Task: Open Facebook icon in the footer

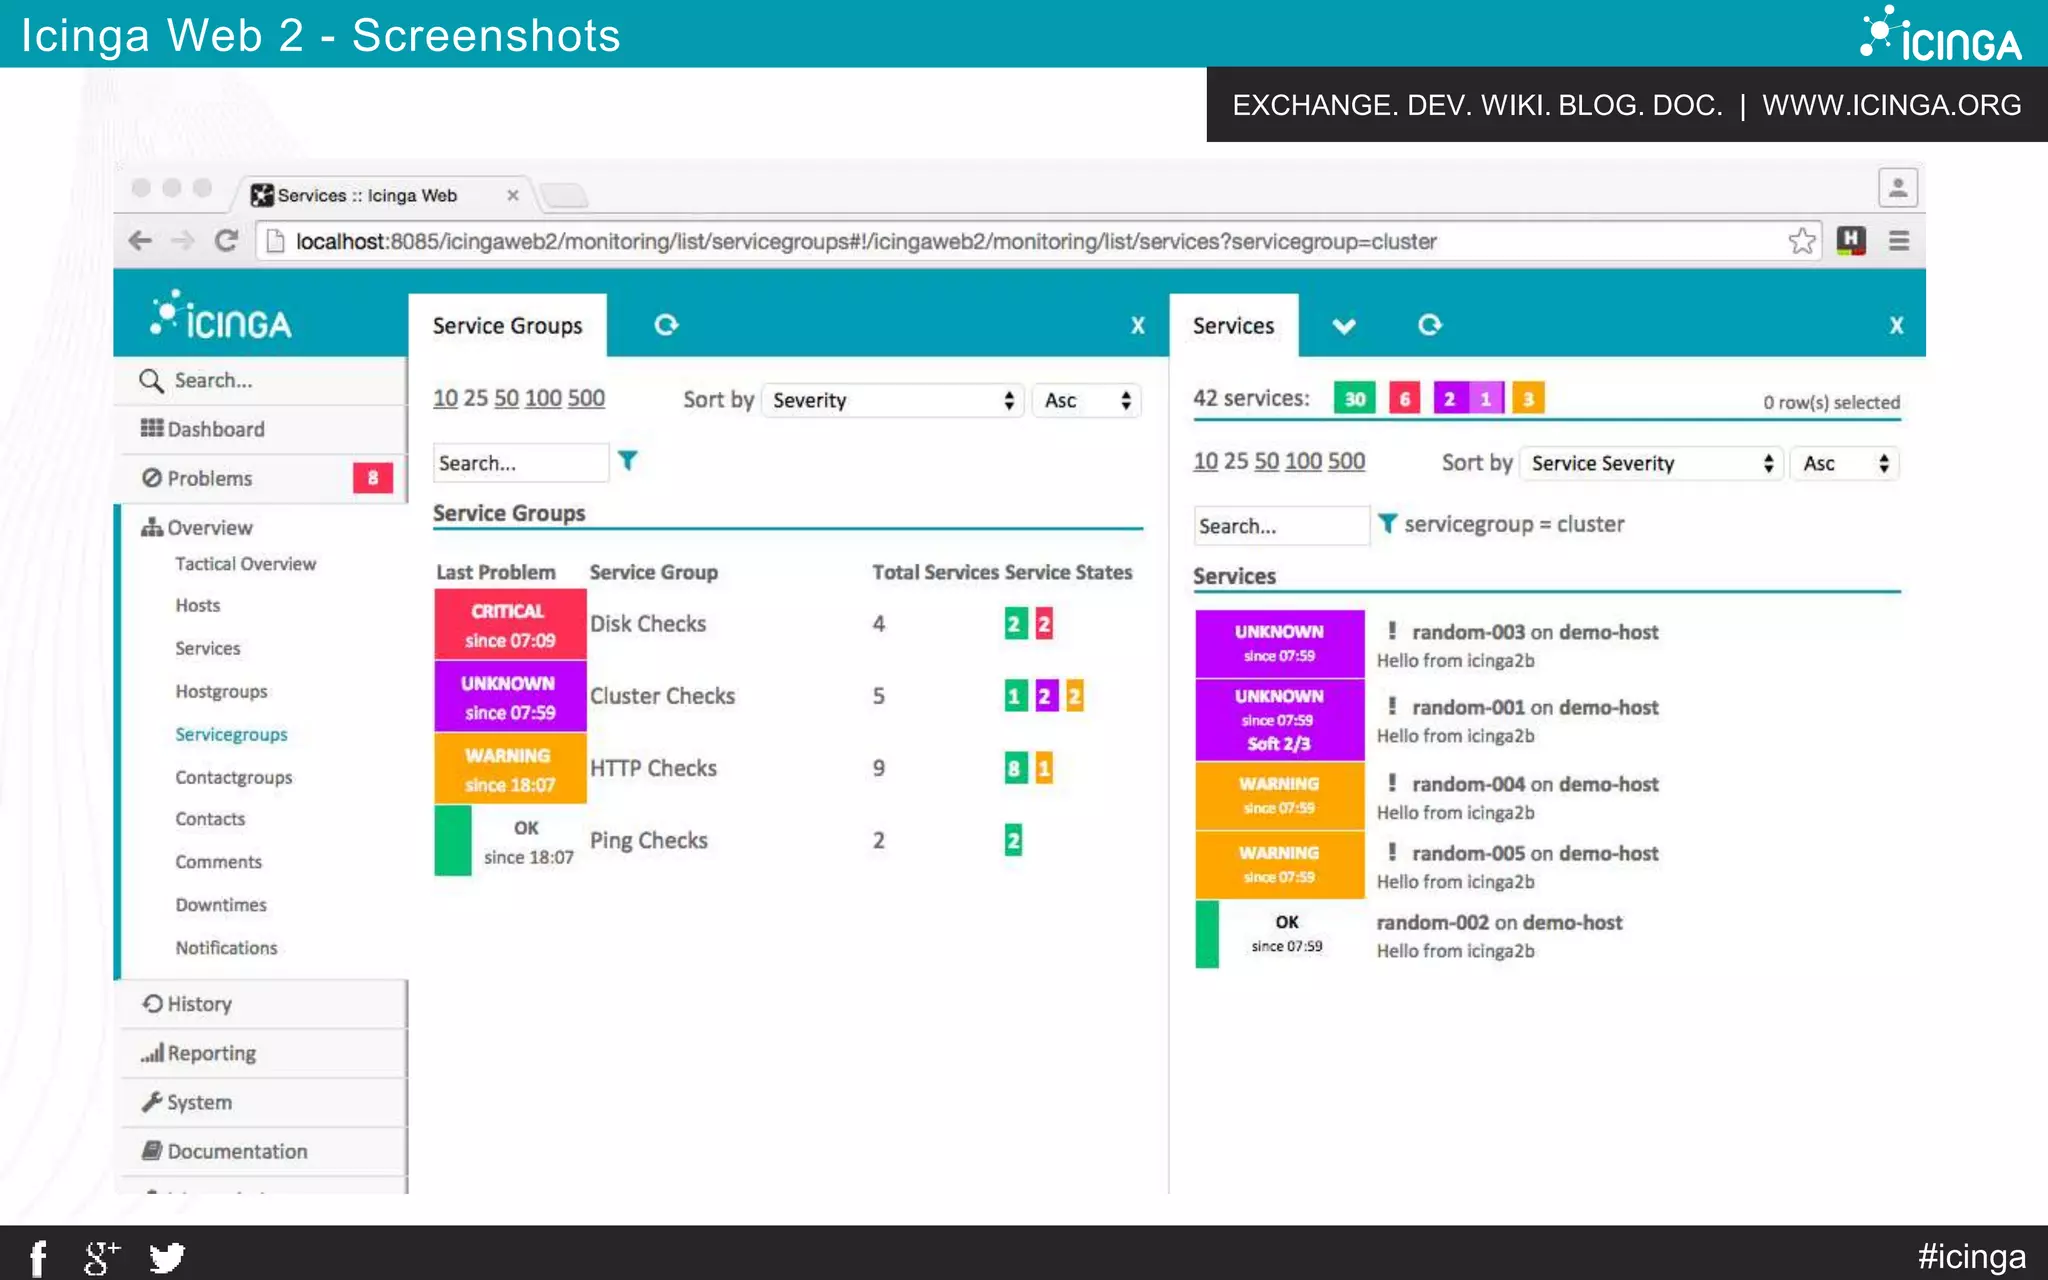Action: (x=38, y=1258)
